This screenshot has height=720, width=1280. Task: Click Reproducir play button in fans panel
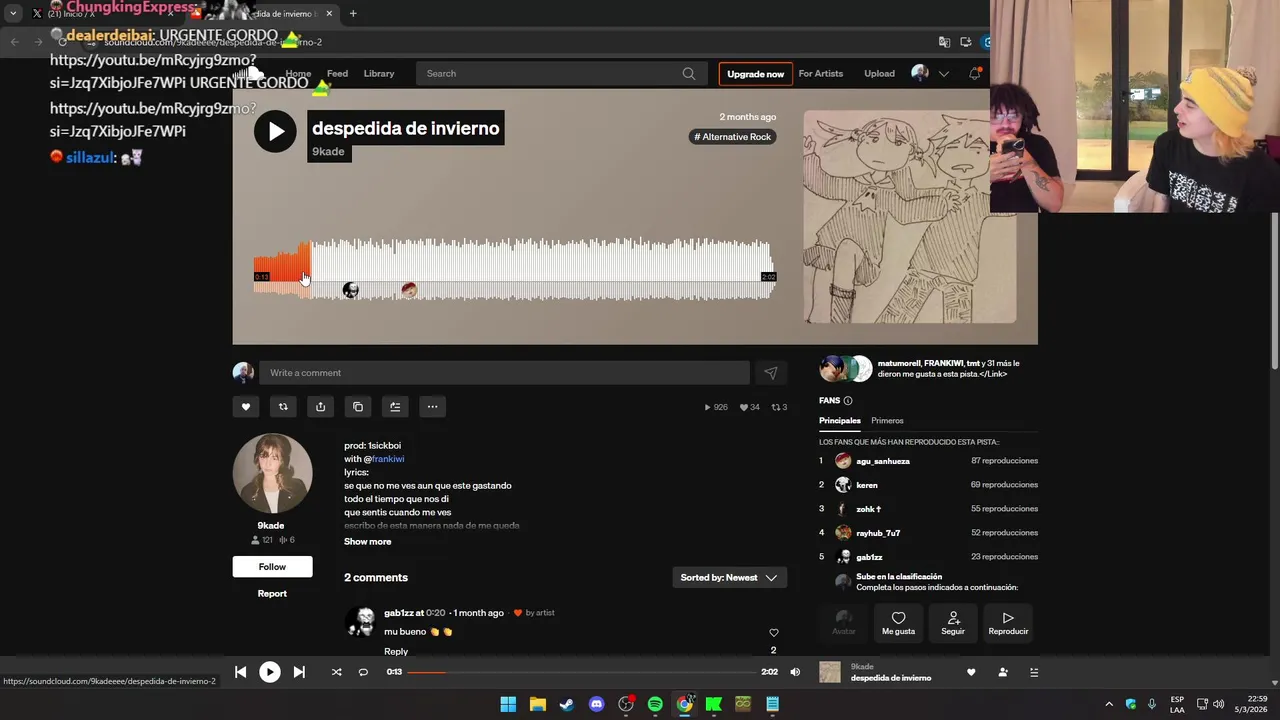point(1008,623)
